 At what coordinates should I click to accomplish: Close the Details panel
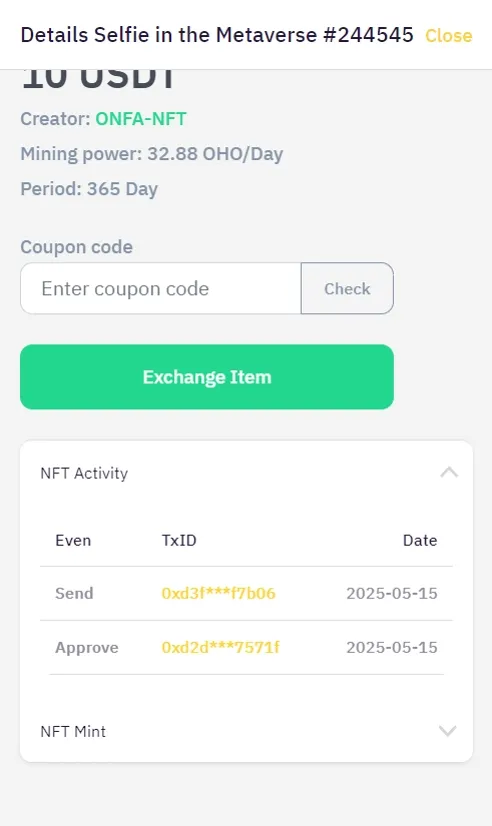[448, 36]
